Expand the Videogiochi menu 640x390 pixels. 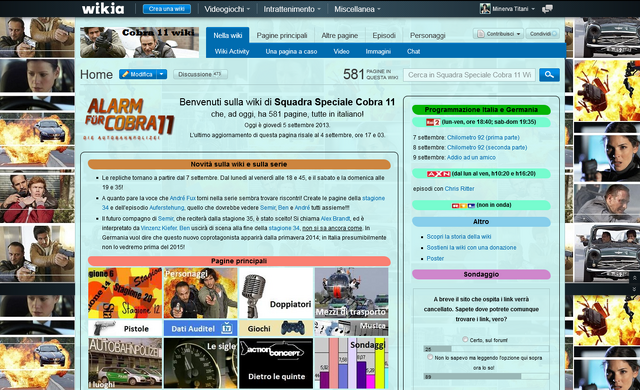pyautogui.click(x=227, y=9)
